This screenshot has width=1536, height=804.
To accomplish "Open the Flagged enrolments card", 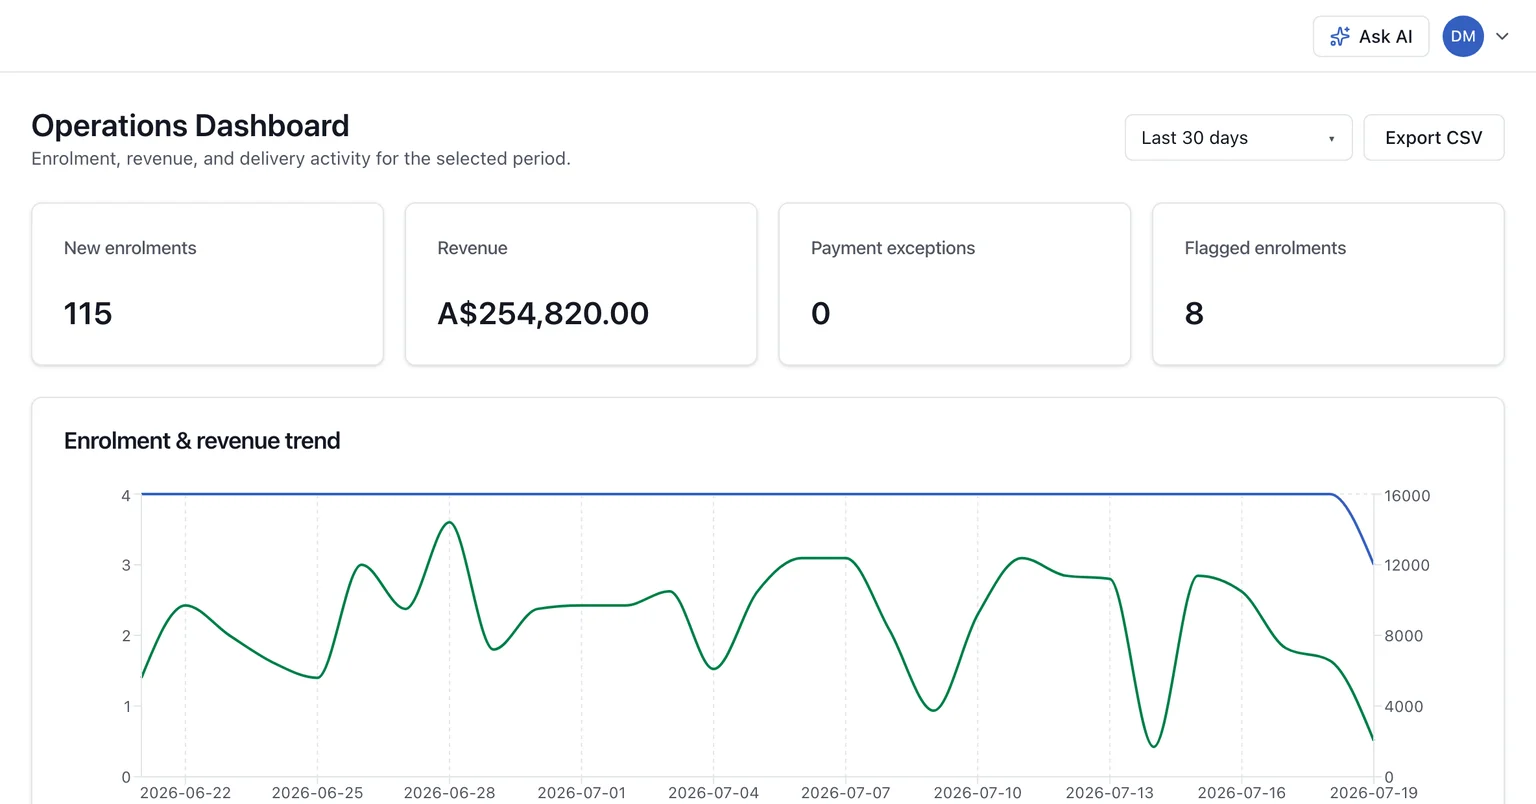I will [x=1328, y=284].
